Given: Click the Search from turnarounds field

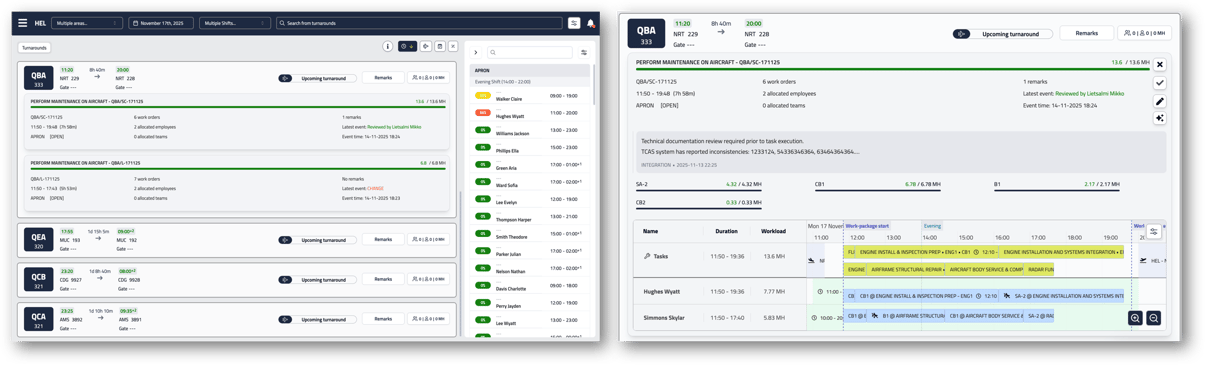Looking at the screenshot, I should click(420, 23).
